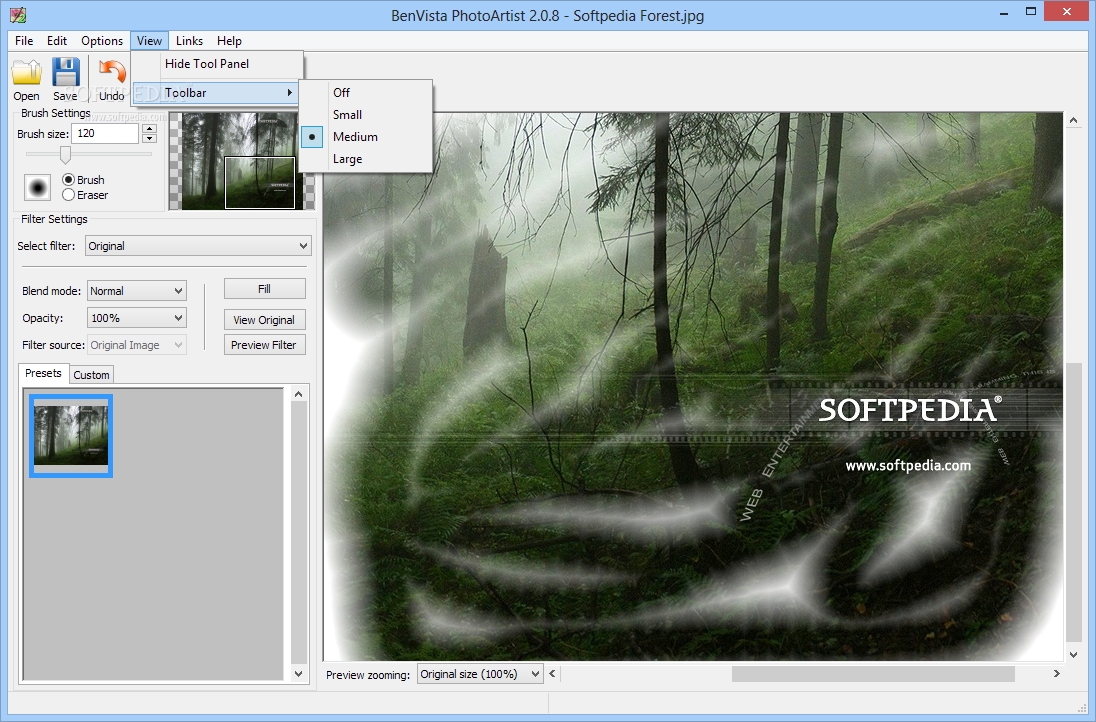Image resolution: width=1096 pixels, height=722 pixels.
Task: Open the File menu
Action: pos(24,41)
